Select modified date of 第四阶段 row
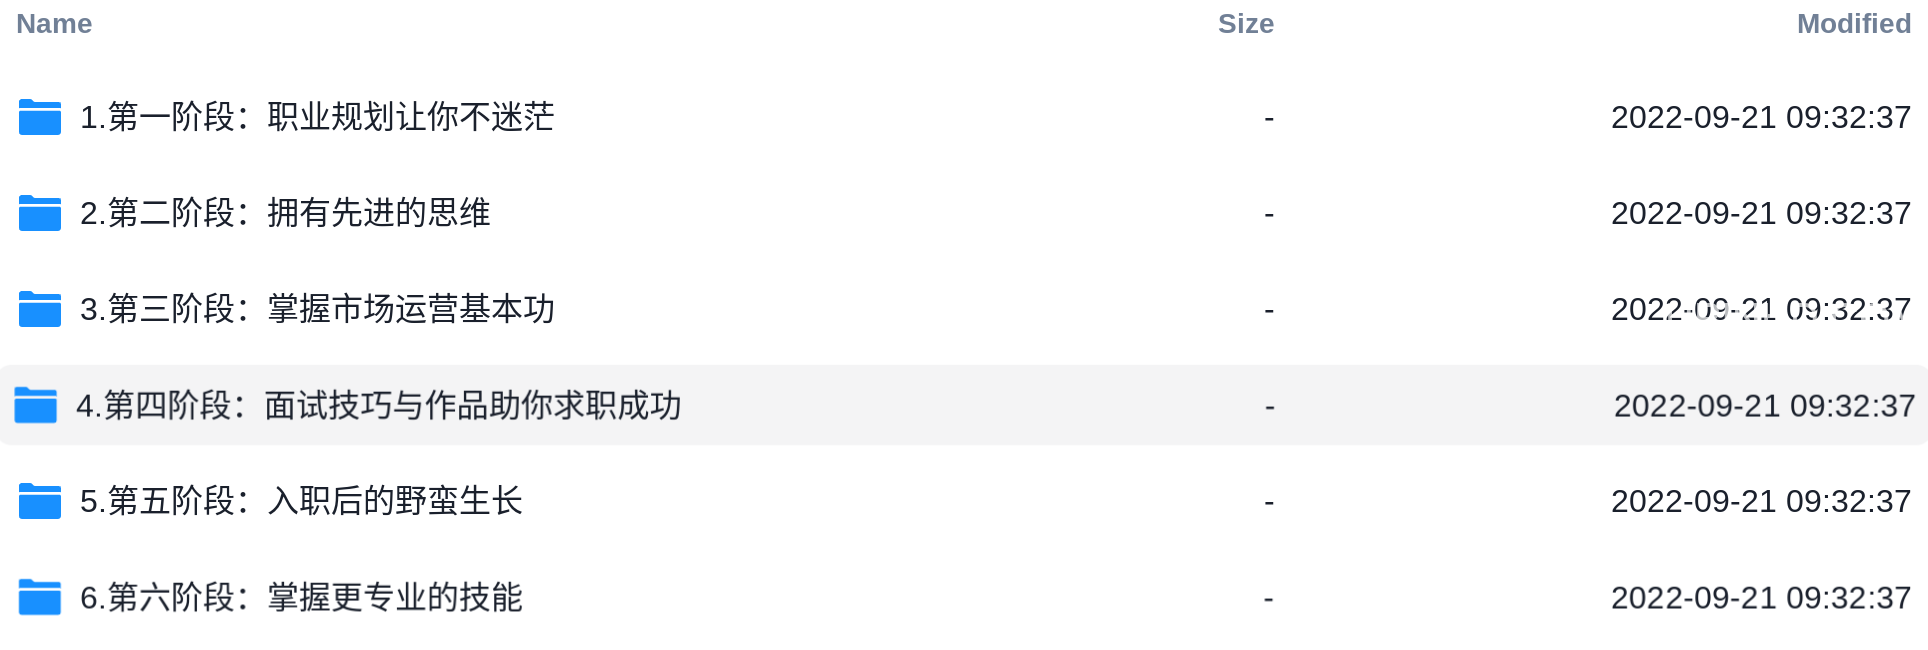The width and height of the screenshot is (1928, 650). (1765, 405)
